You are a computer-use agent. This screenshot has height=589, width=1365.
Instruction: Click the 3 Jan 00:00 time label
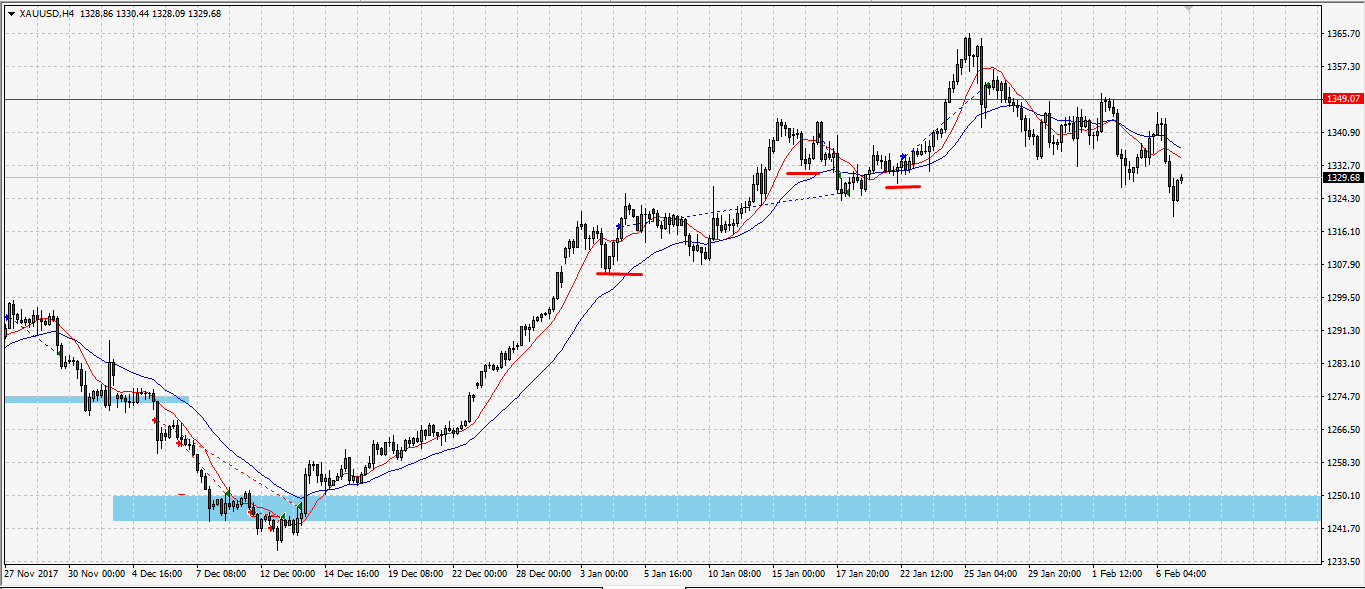pyautogui.click(x=606, y=574)
